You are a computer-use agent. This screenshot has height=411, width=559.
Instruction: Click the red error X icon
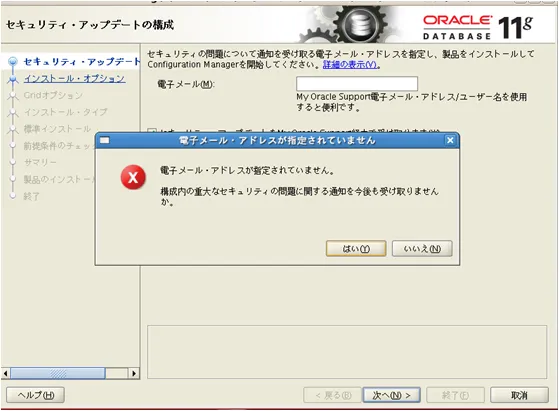click(x=133, y=177)
